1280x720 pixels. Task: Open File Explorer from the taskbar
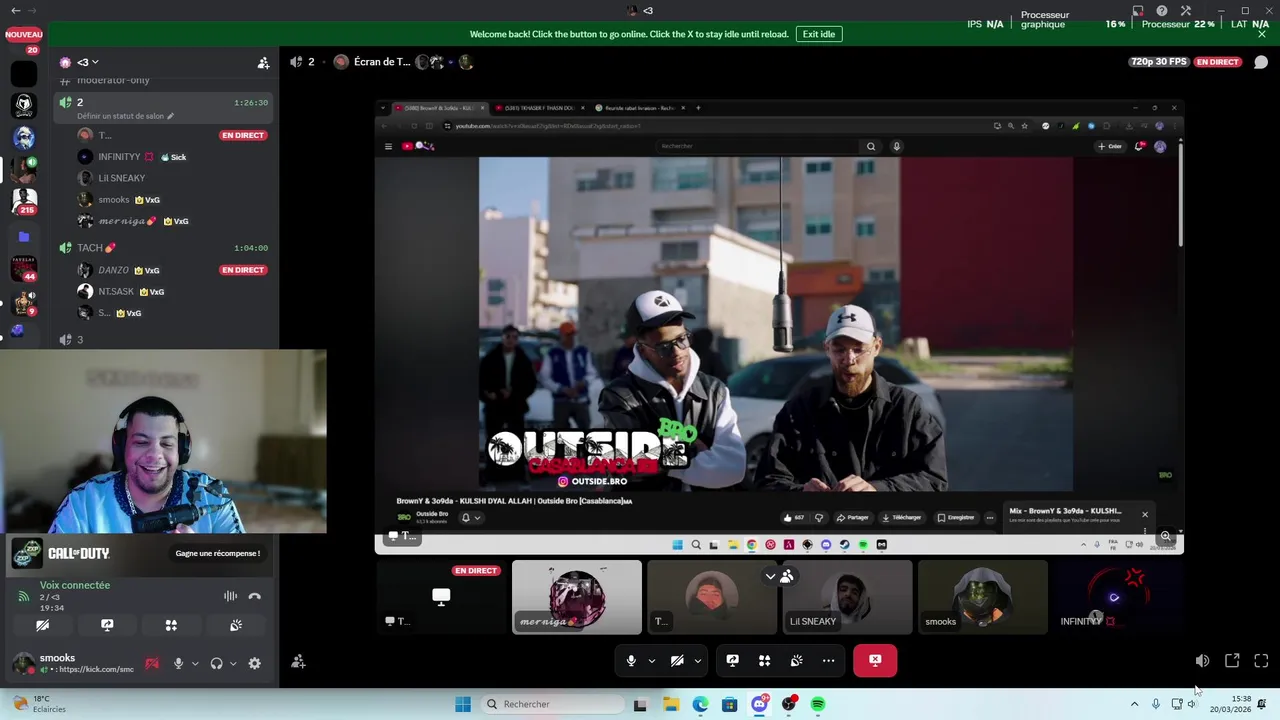pyautogui.click(x=671, y=704)
